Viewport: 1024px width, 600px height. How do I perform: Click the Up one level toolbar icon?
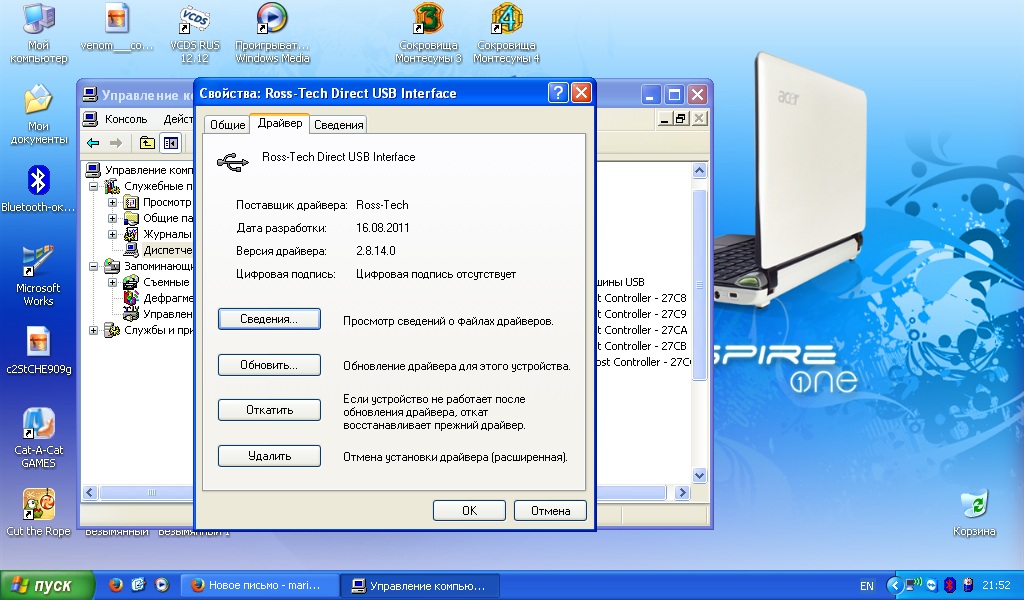(147, 143)
